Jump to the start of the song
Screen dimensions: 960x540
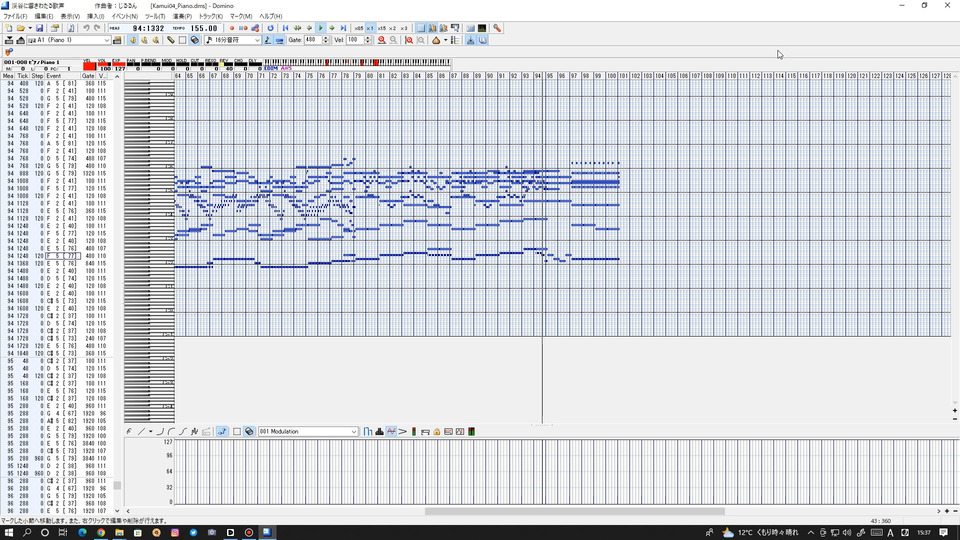tap(285, 28)
